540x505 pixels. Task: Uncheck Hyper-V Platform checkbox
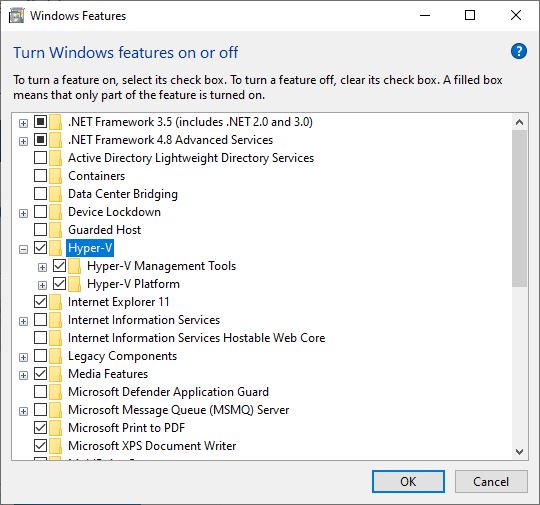point(60,284)
